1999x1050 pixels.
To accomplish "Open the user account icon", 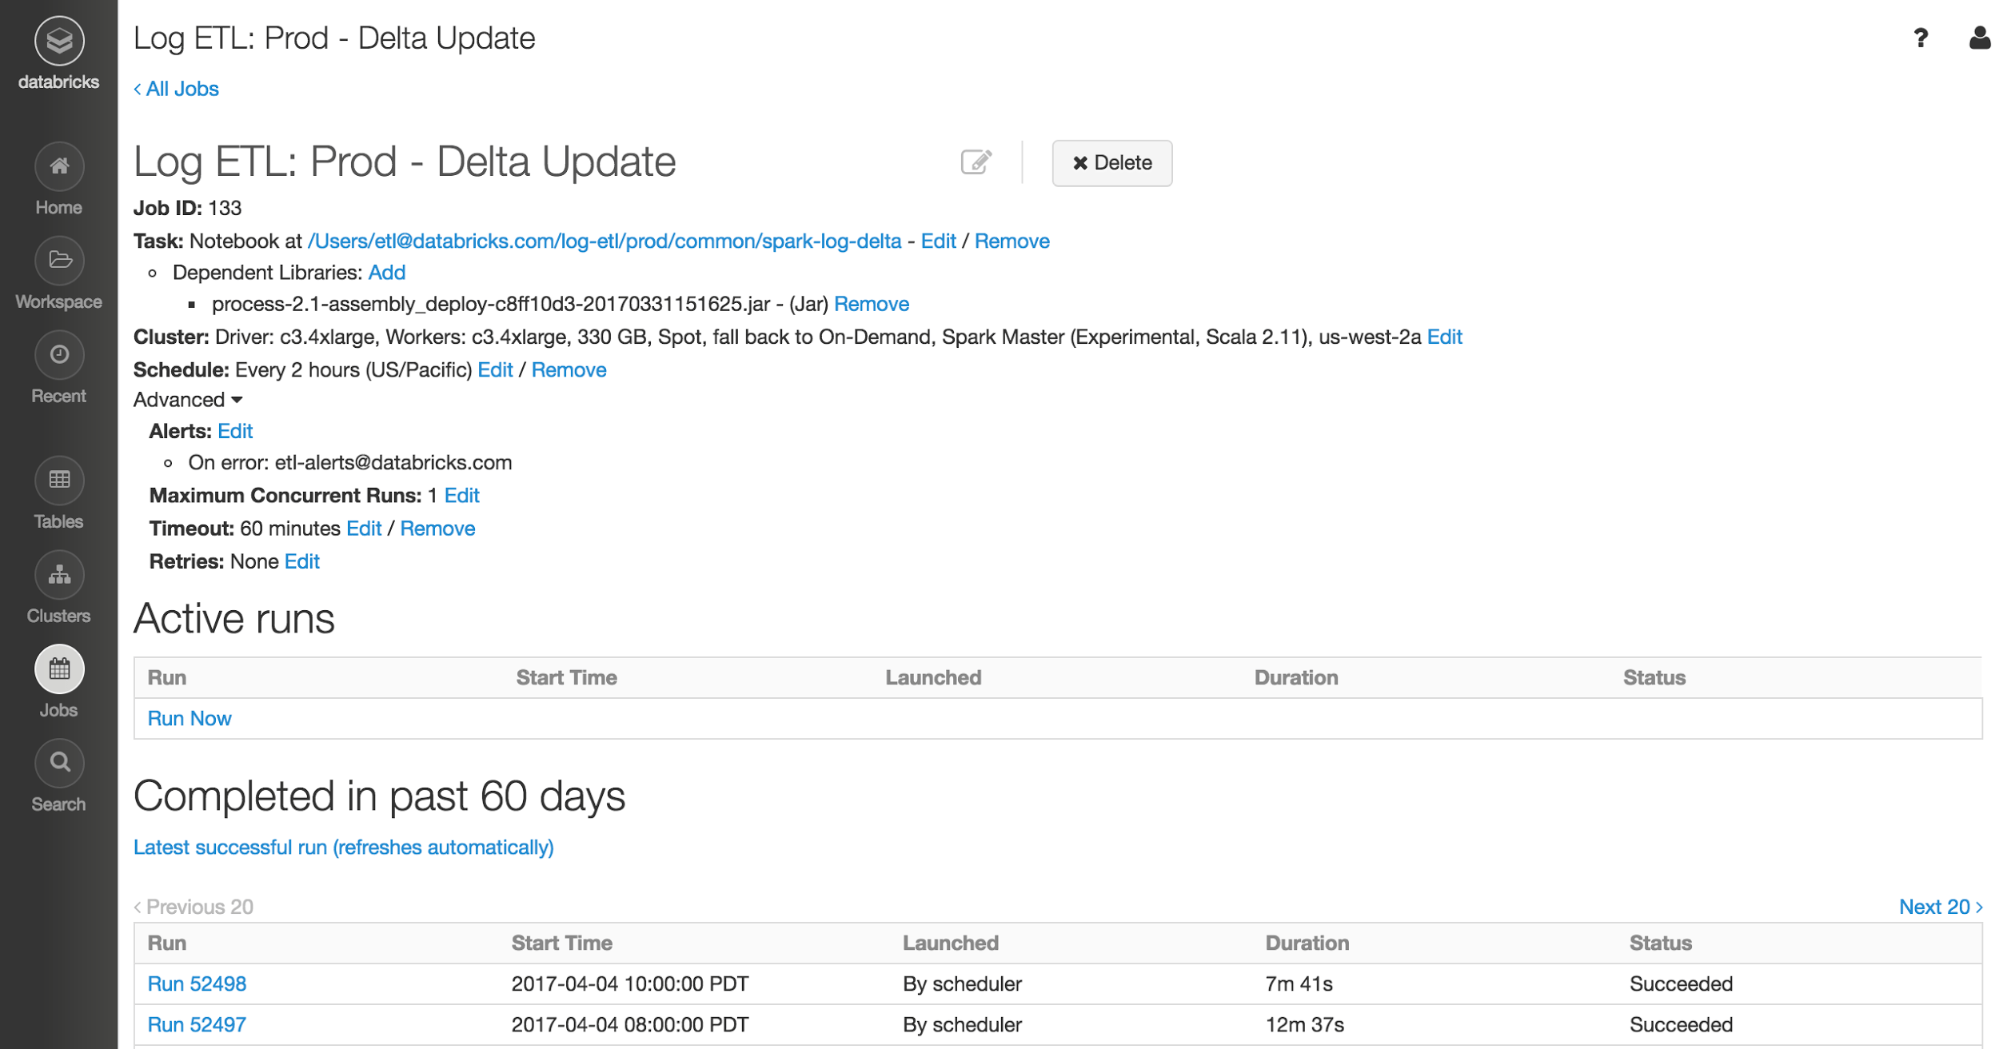I will tap(1979, 38).
